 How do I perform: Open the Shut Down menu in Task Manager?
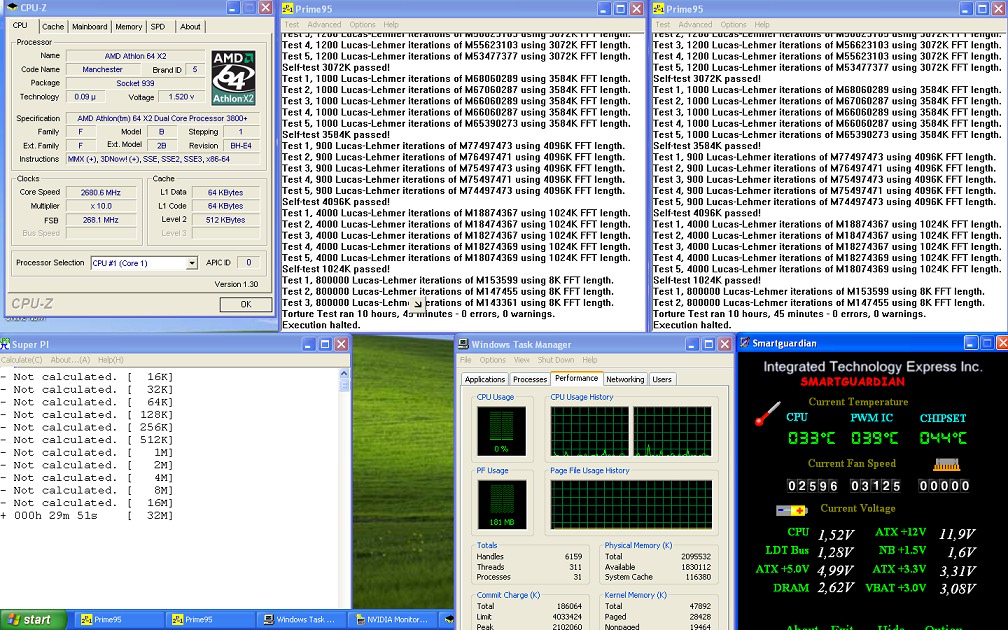555,360
